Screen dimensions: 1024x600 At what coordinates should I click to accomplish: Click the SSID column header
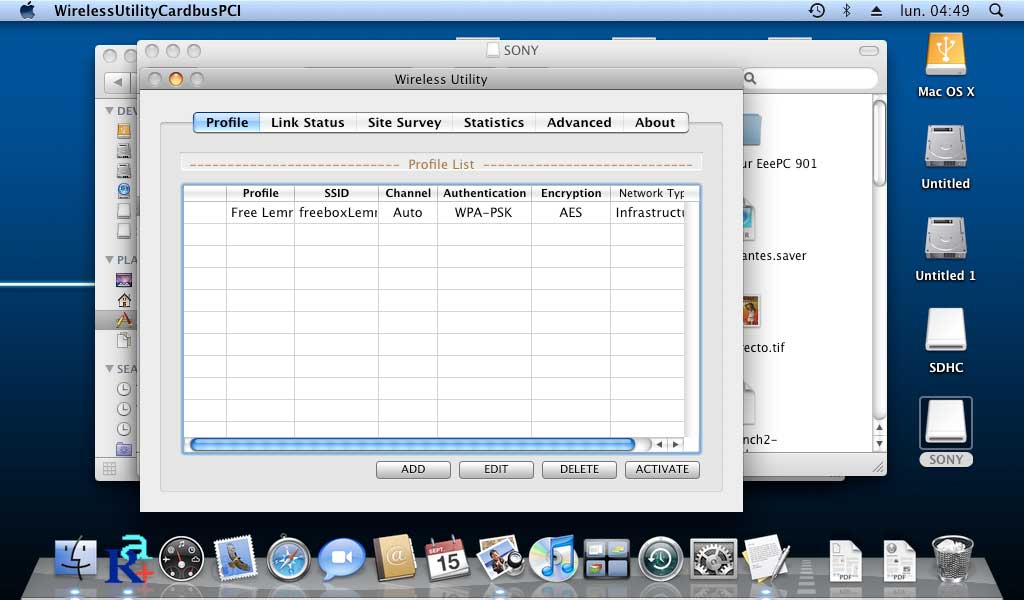click(336, 193)
